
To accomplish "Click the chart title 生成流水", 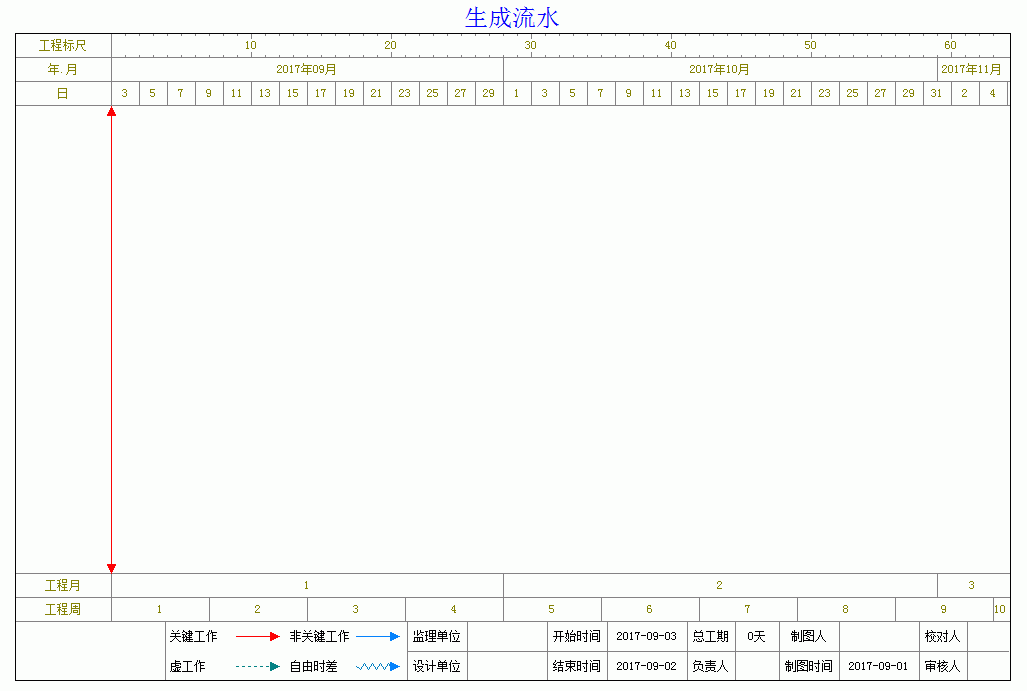I will pyautogui.click(x=512, y=17).
